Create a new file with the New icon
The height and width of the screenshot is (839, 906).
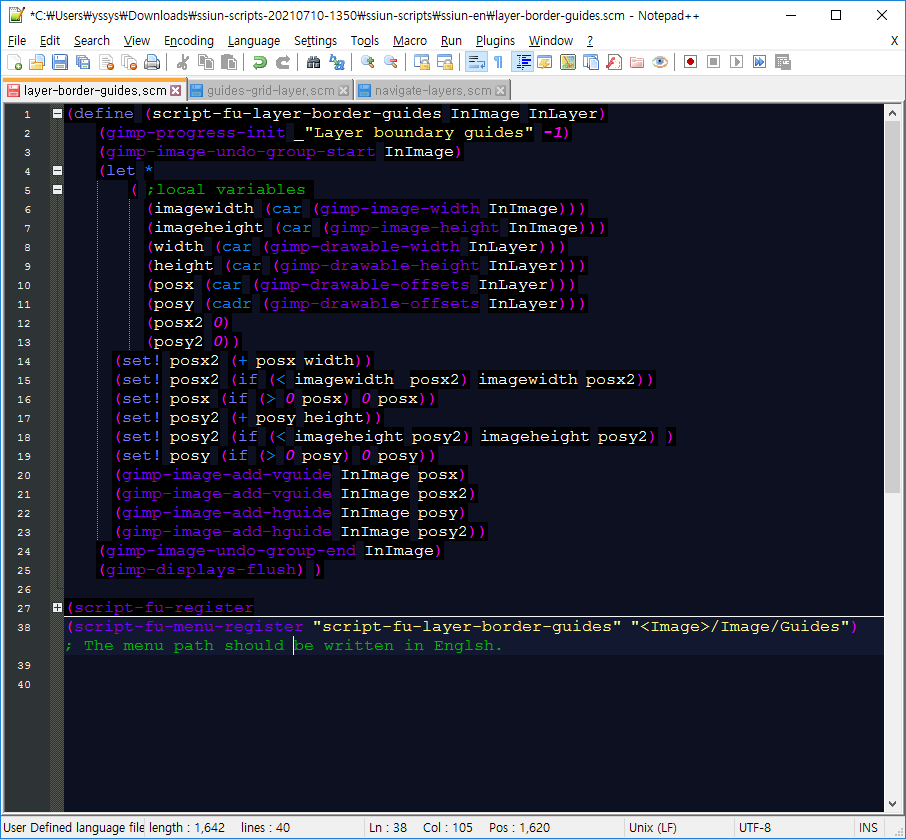pos(14,62)
